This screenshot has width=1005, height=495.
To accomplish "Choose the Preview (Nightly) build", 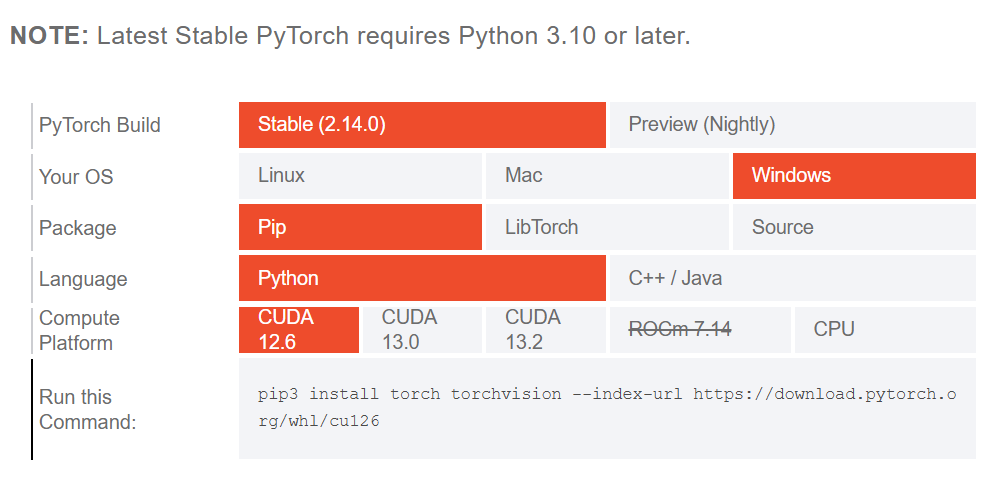I will [793, 124].
